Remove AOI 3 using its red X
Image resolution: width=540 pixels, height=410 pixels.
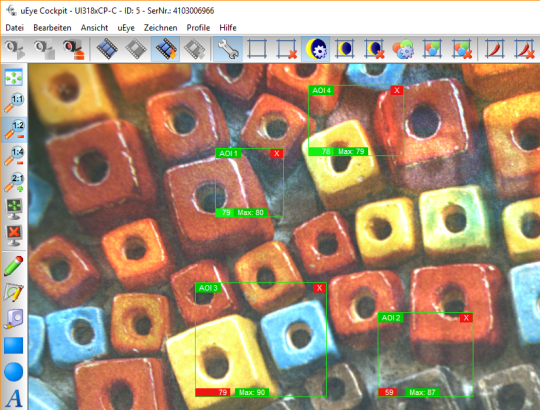320,288
